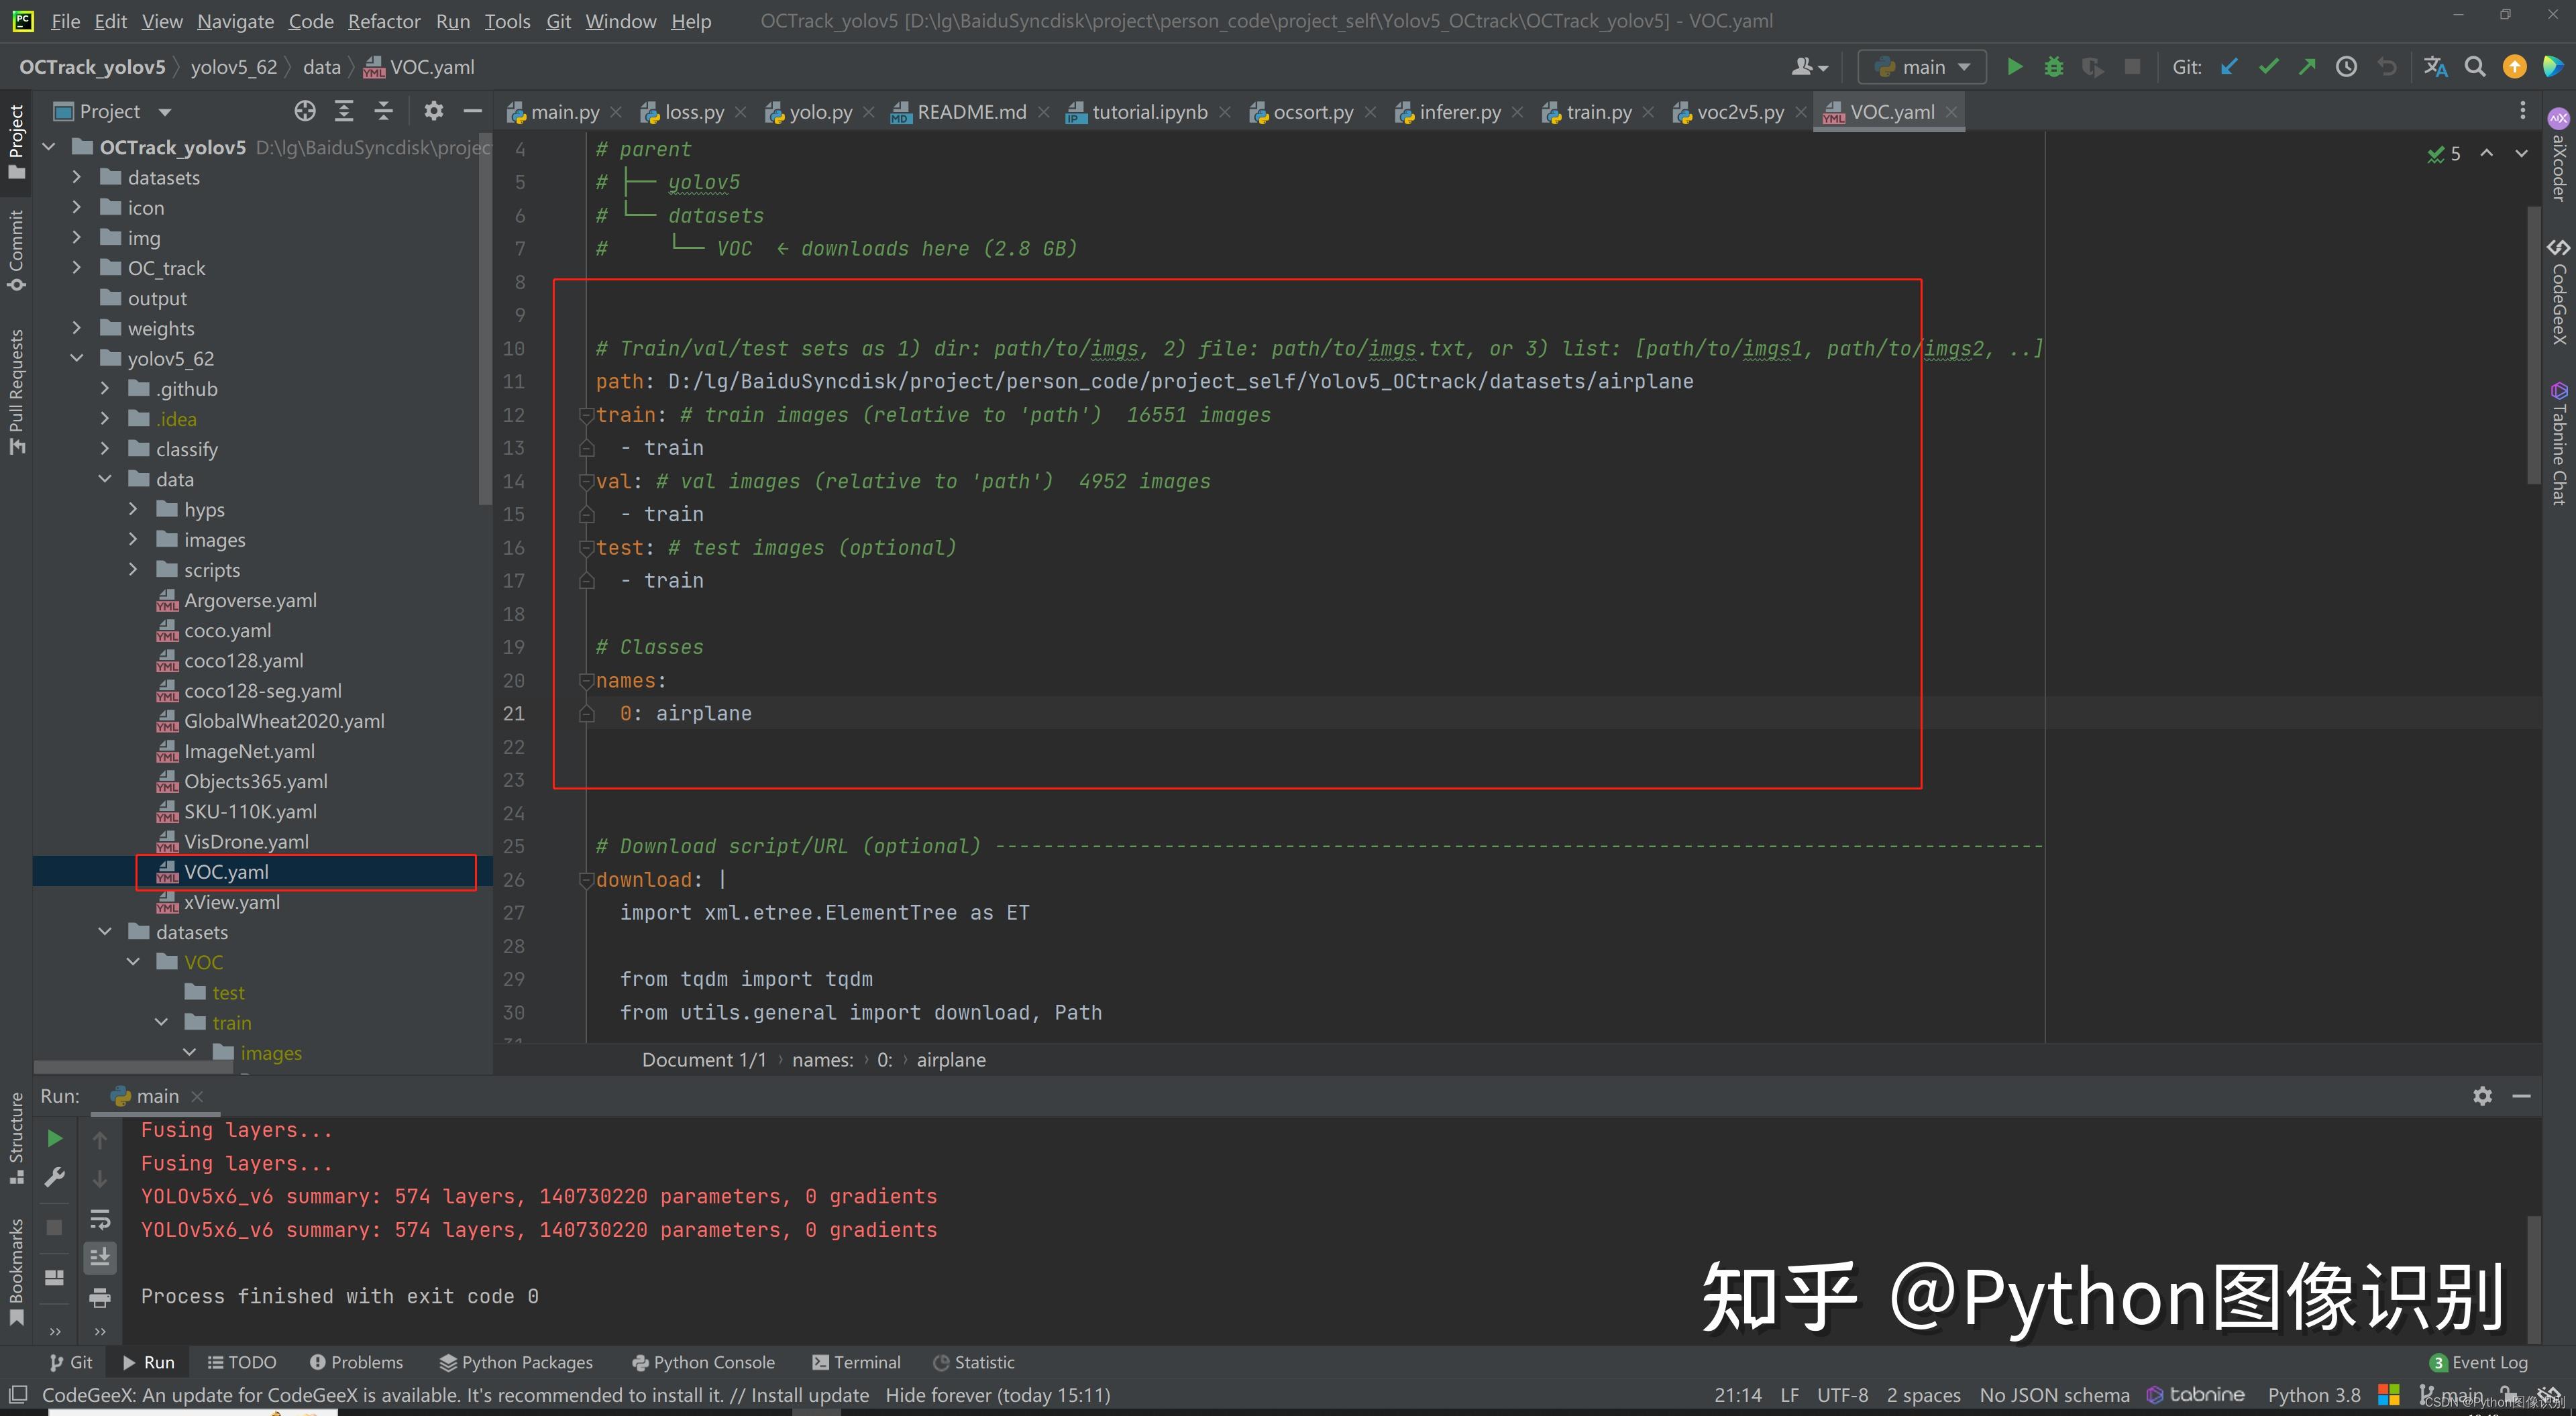2576x1416 pixels.
Task: Commit changes via the Git checkmark icon
Action: [2268, 66]
